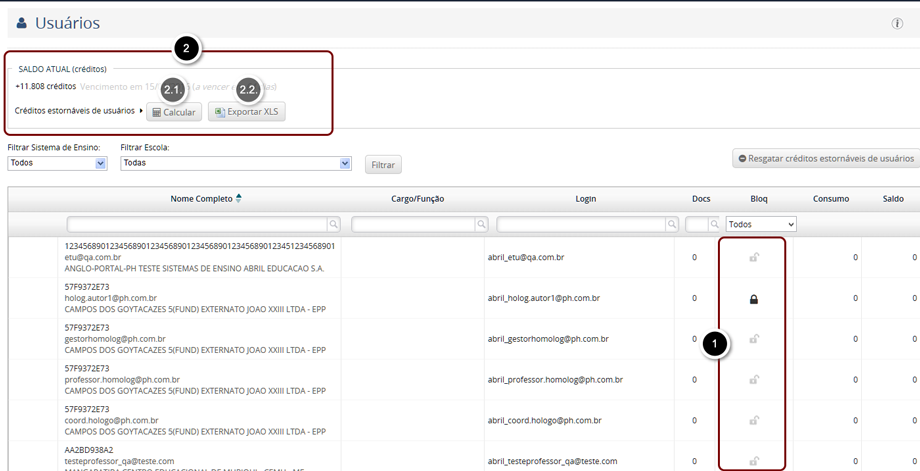The width and height of the screenshot is (920, 471).
Task: Click the user icon beside Usuários title
Action: click(x=21, y=23)
